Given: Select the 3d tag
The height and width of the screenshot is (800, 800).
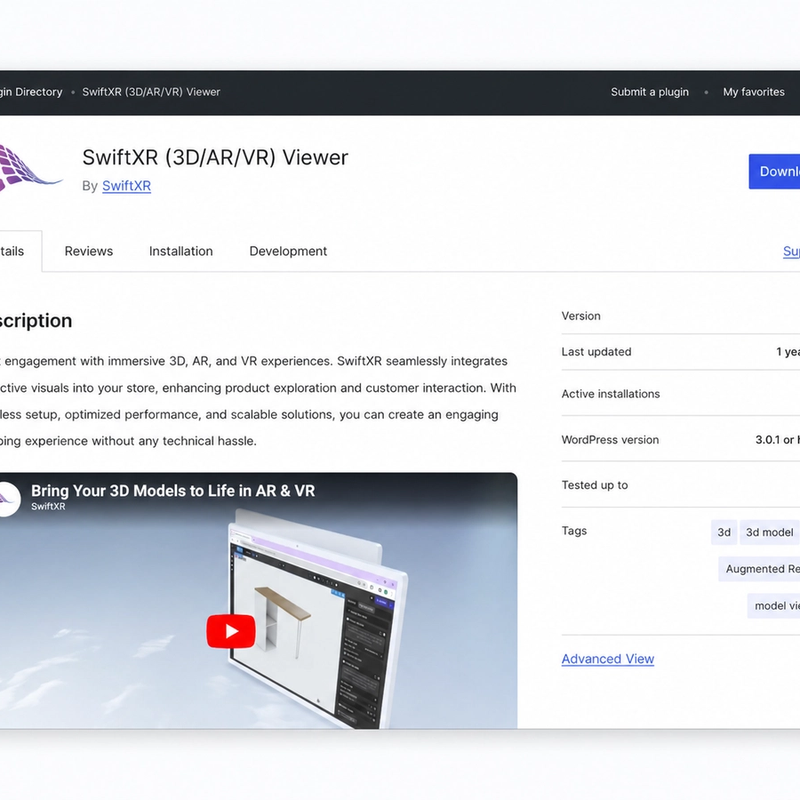Looking at the screenshot, I should pyautogui.click(x=723, y=532).
